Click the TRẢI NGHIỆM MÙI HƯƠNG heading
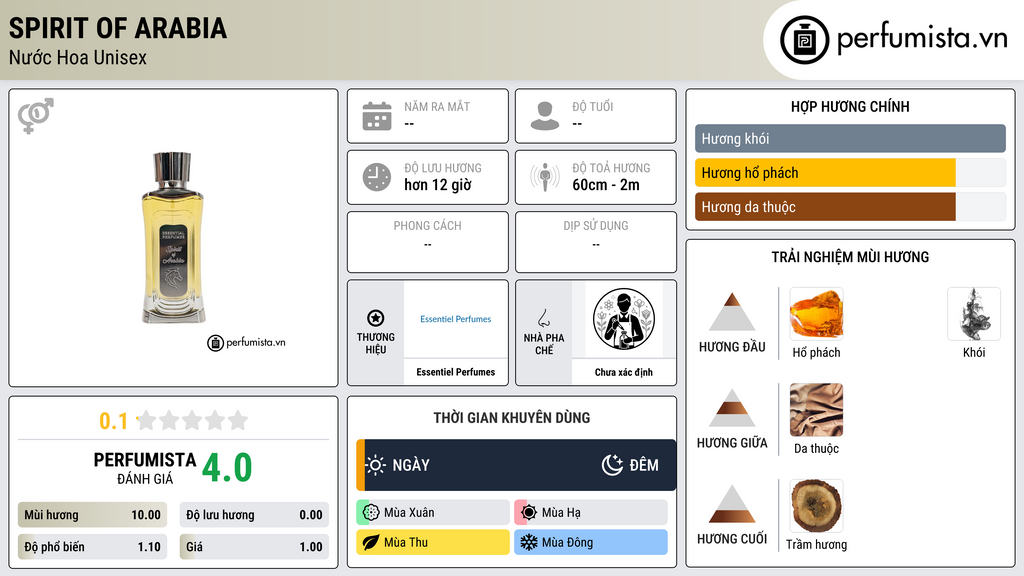 pyautogui.click(x=850, y=257)
